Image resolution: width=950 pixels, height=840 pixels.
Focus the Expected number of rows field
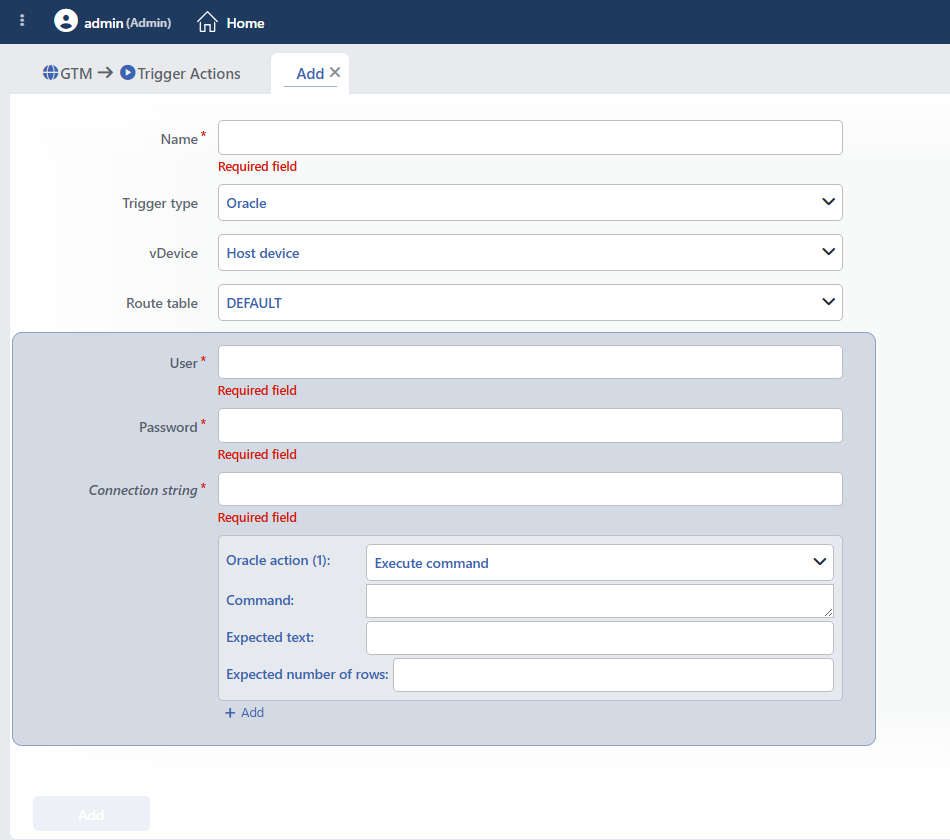[x=613, y=675]
